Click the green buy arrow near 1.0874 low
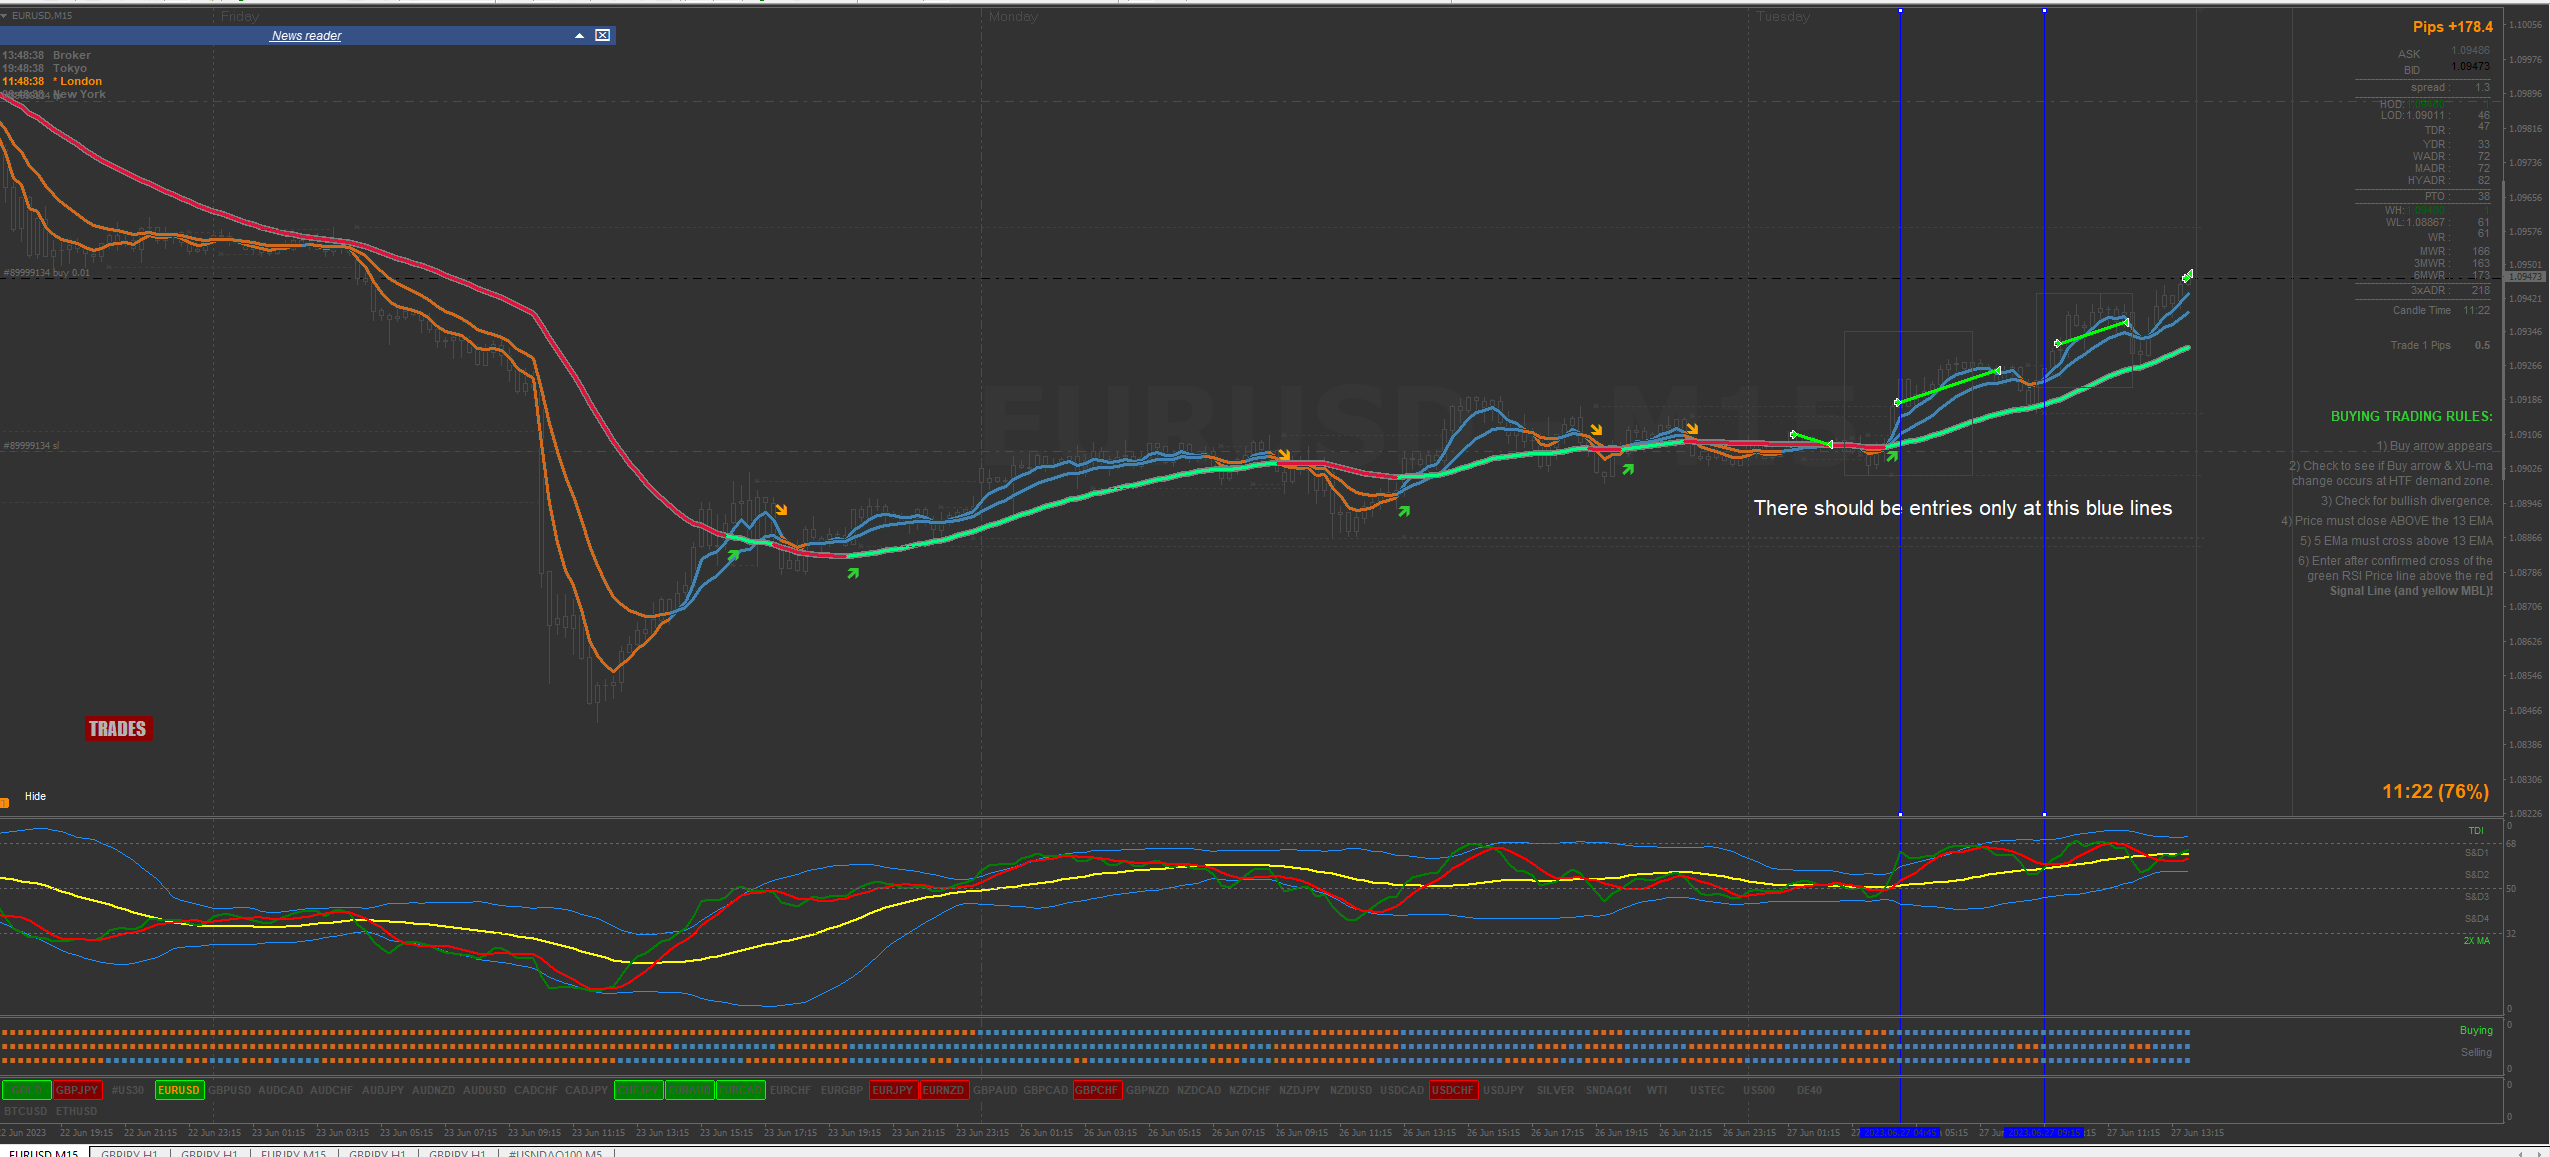Viewport: 2550px width, 1157px height. [x=853, y=573]
